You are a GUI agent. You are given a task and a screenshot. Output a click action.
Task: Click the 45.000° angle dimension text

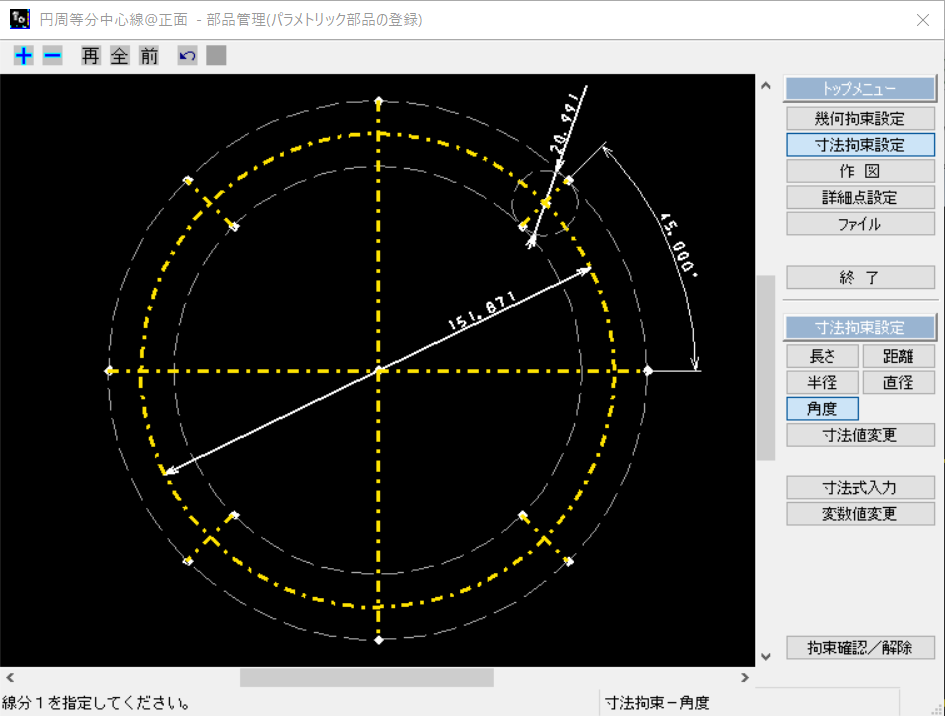pyautogui.click(x=679, y=245)
